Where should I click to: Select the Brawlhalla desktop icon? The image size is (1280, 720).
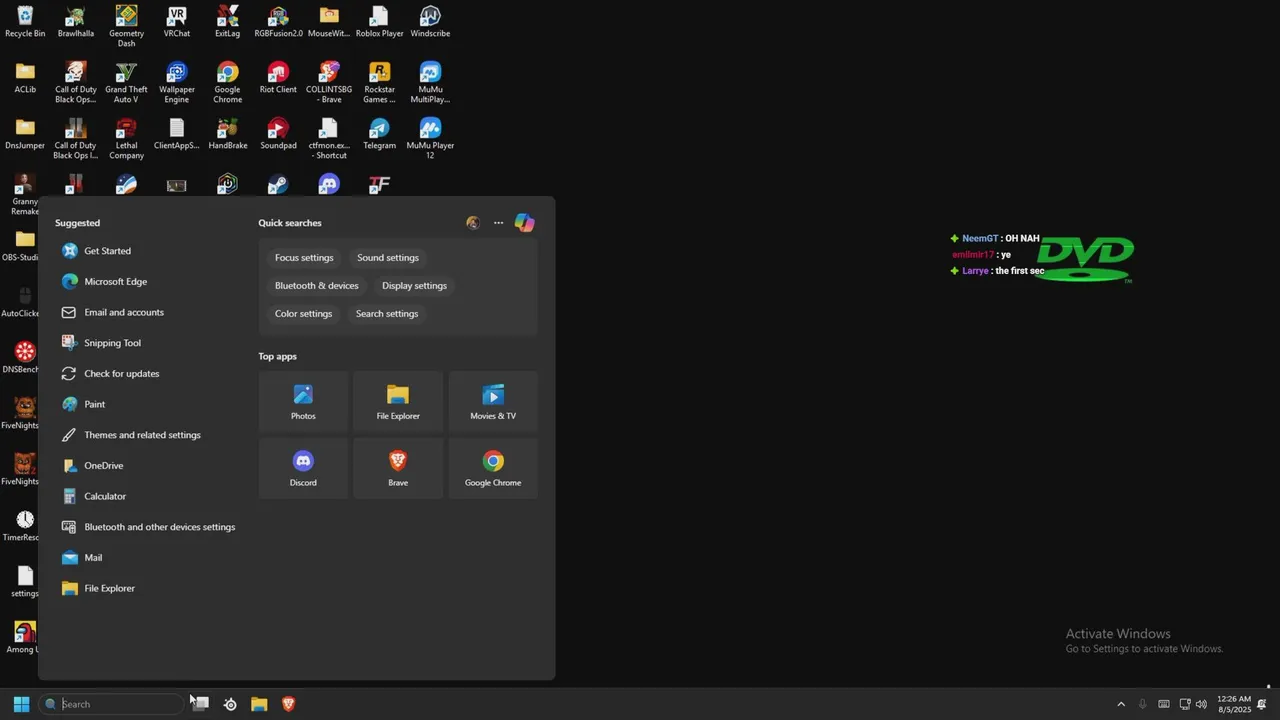[x=75, y=22]
